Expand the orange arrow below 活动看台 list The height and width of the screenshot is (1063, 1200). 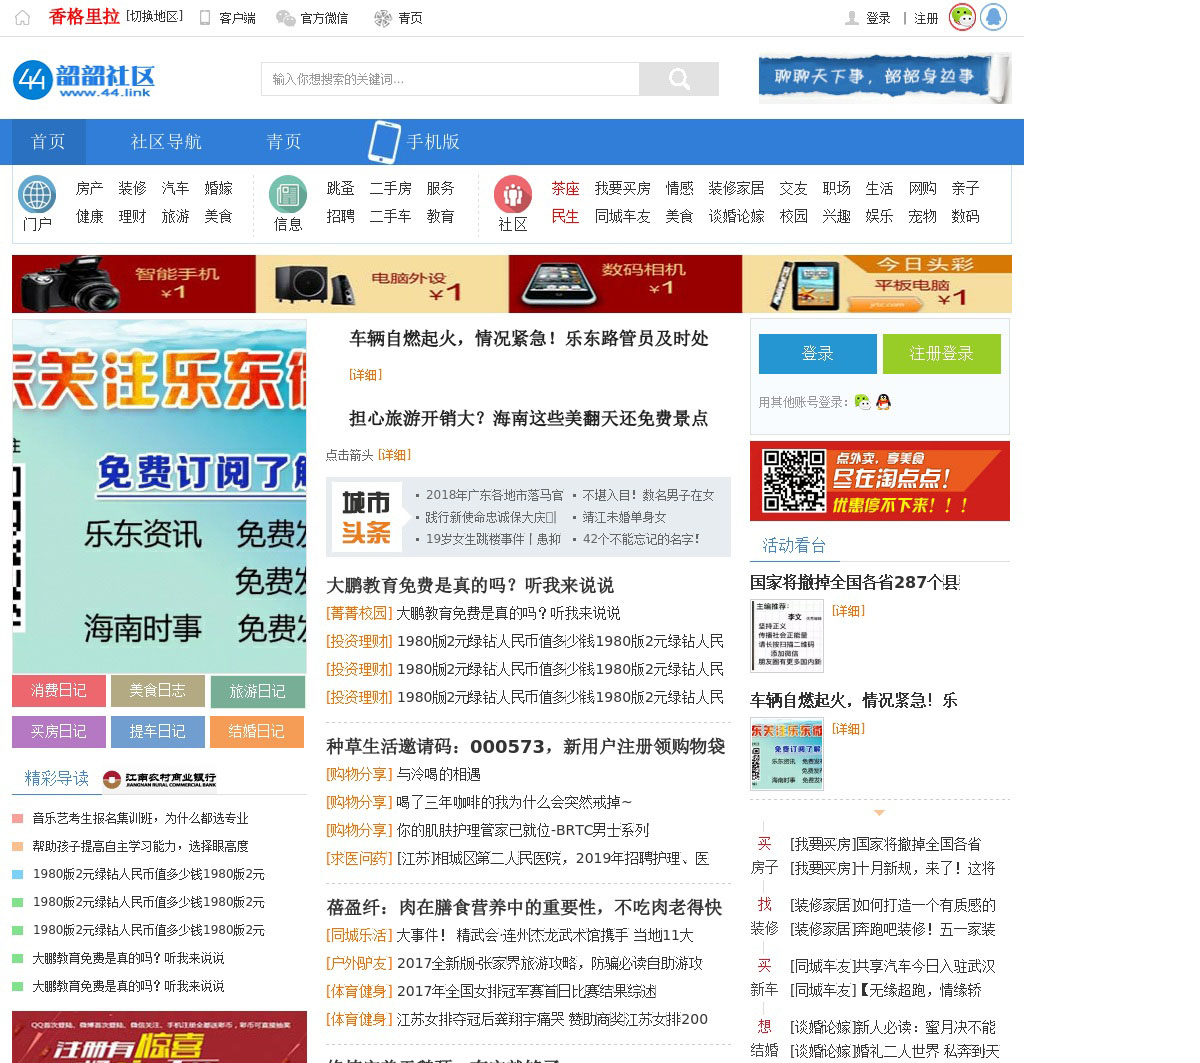click(x=879, y=813)
